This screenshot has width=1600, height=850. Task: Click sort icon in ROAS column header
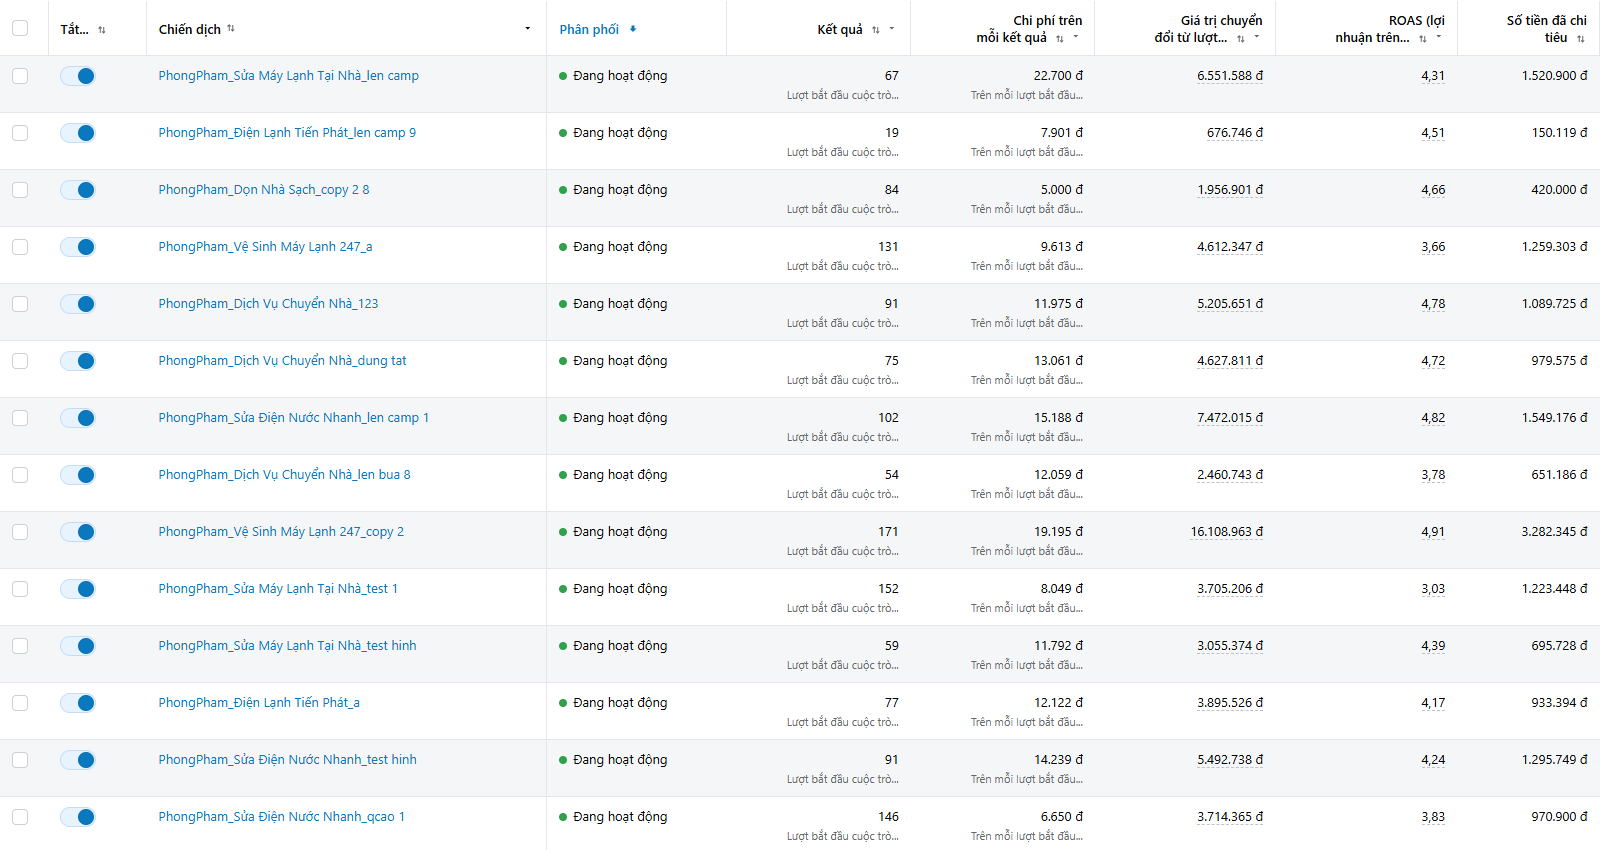pyautogui.click(x=1423, y=39)
